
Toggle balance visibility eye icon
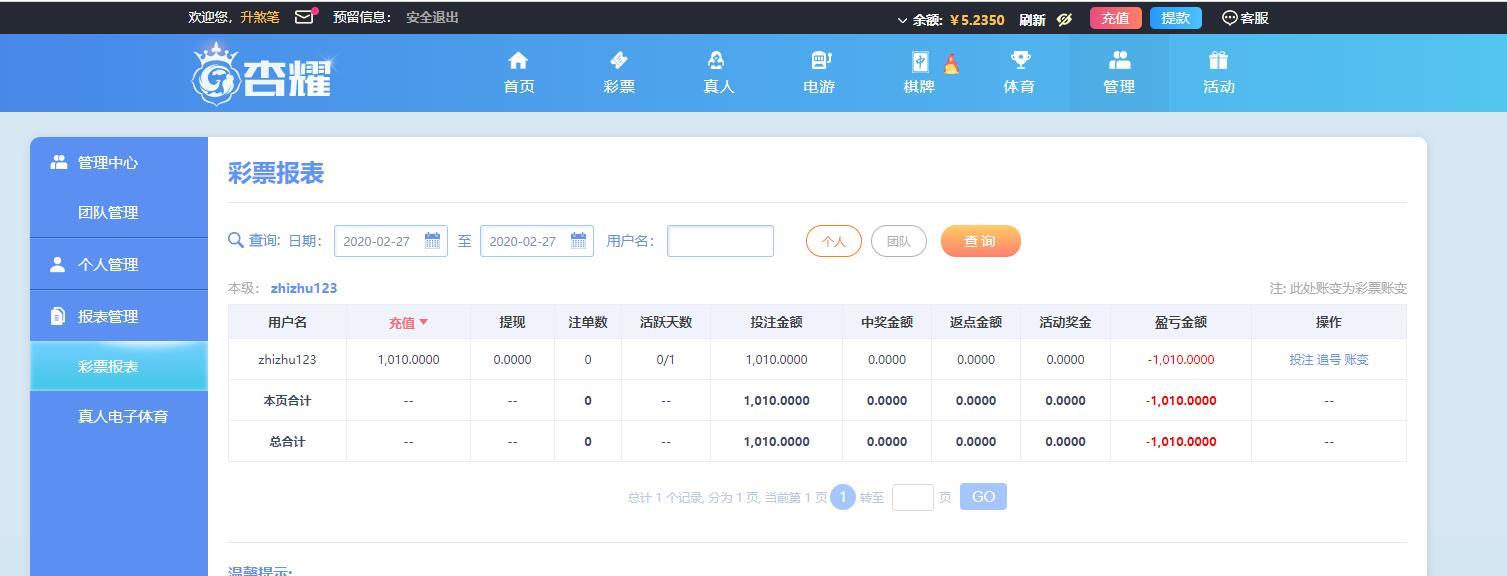(1064, 19)
